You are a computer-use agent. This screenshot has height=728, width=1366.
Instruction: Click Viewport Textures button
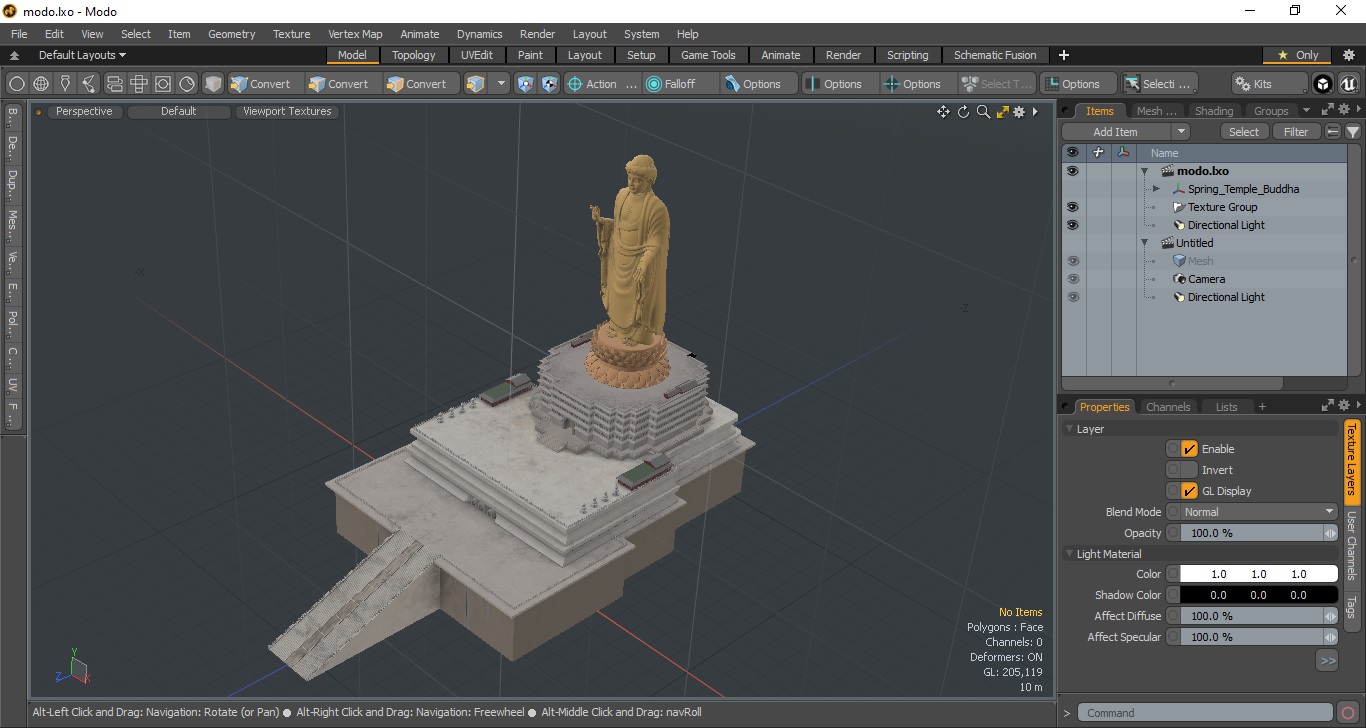[x=287, y=112]
